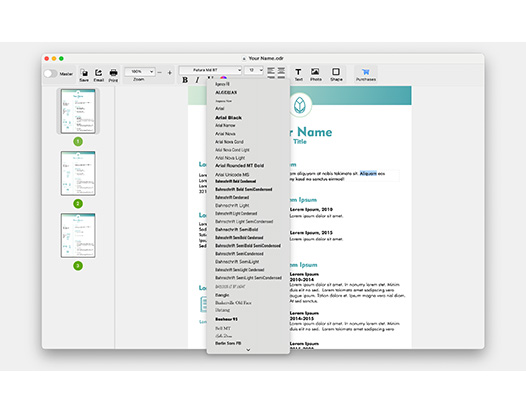Click the zoom in plus button
The height and width of the screenshot is (413, 526).
pyautogui.click(x=170, y=72)
